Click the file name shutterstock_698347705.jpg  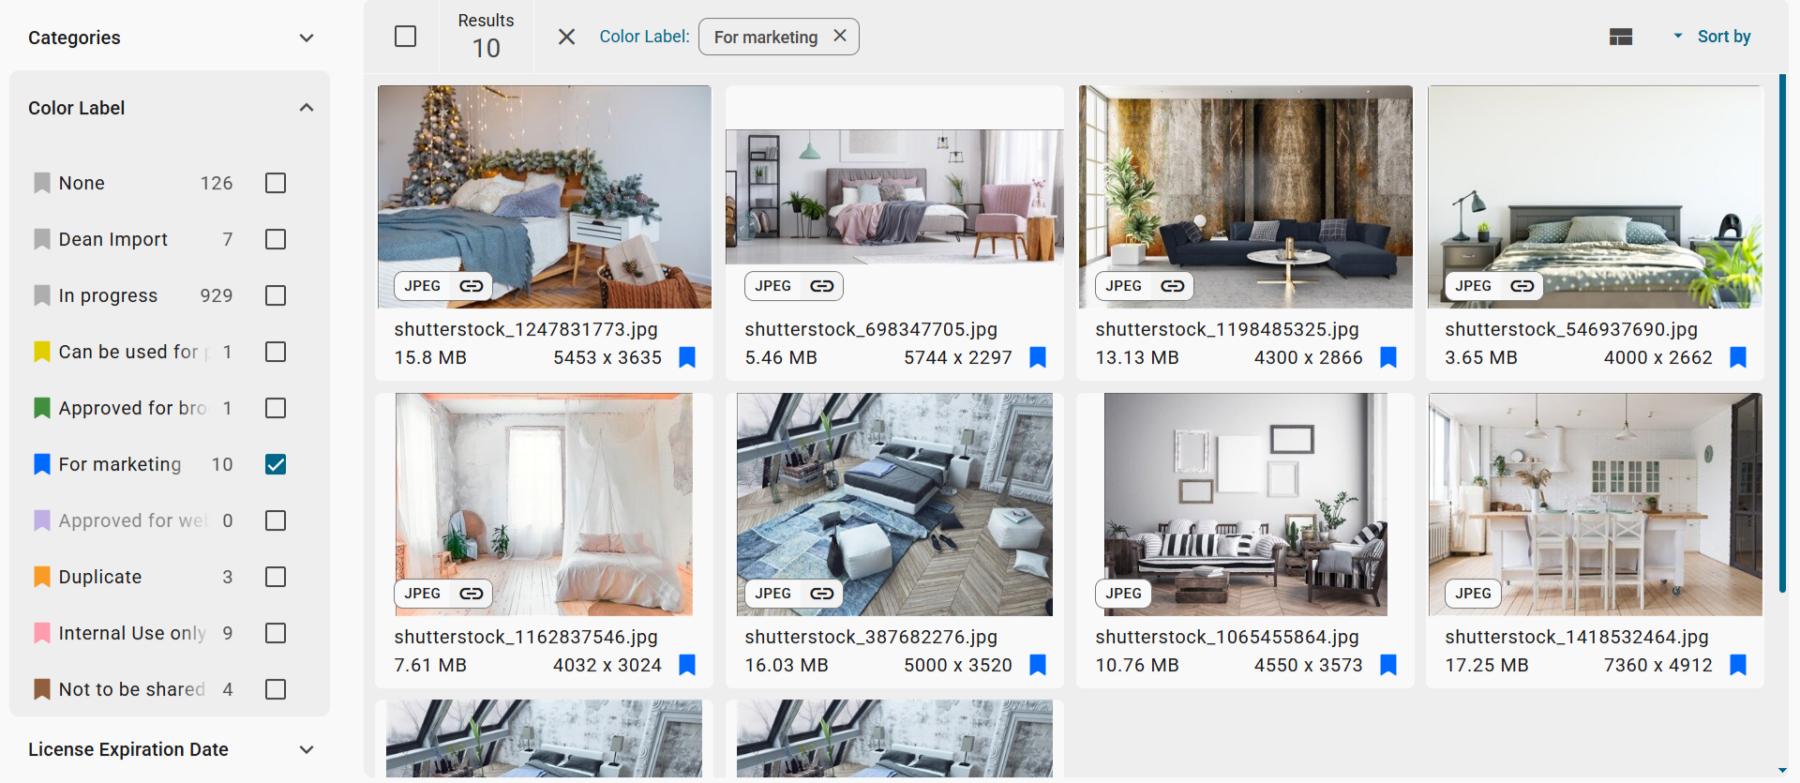pos(871,329)
